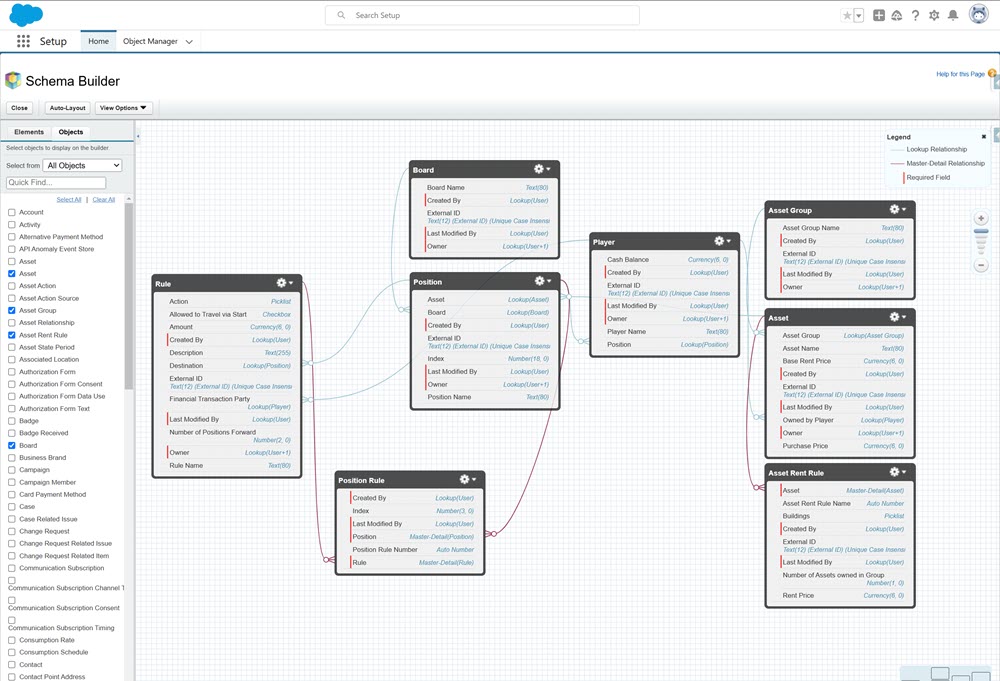This screenshot has height=681, width=1000.
Task: Click the Close button
Action: (19, 108)
